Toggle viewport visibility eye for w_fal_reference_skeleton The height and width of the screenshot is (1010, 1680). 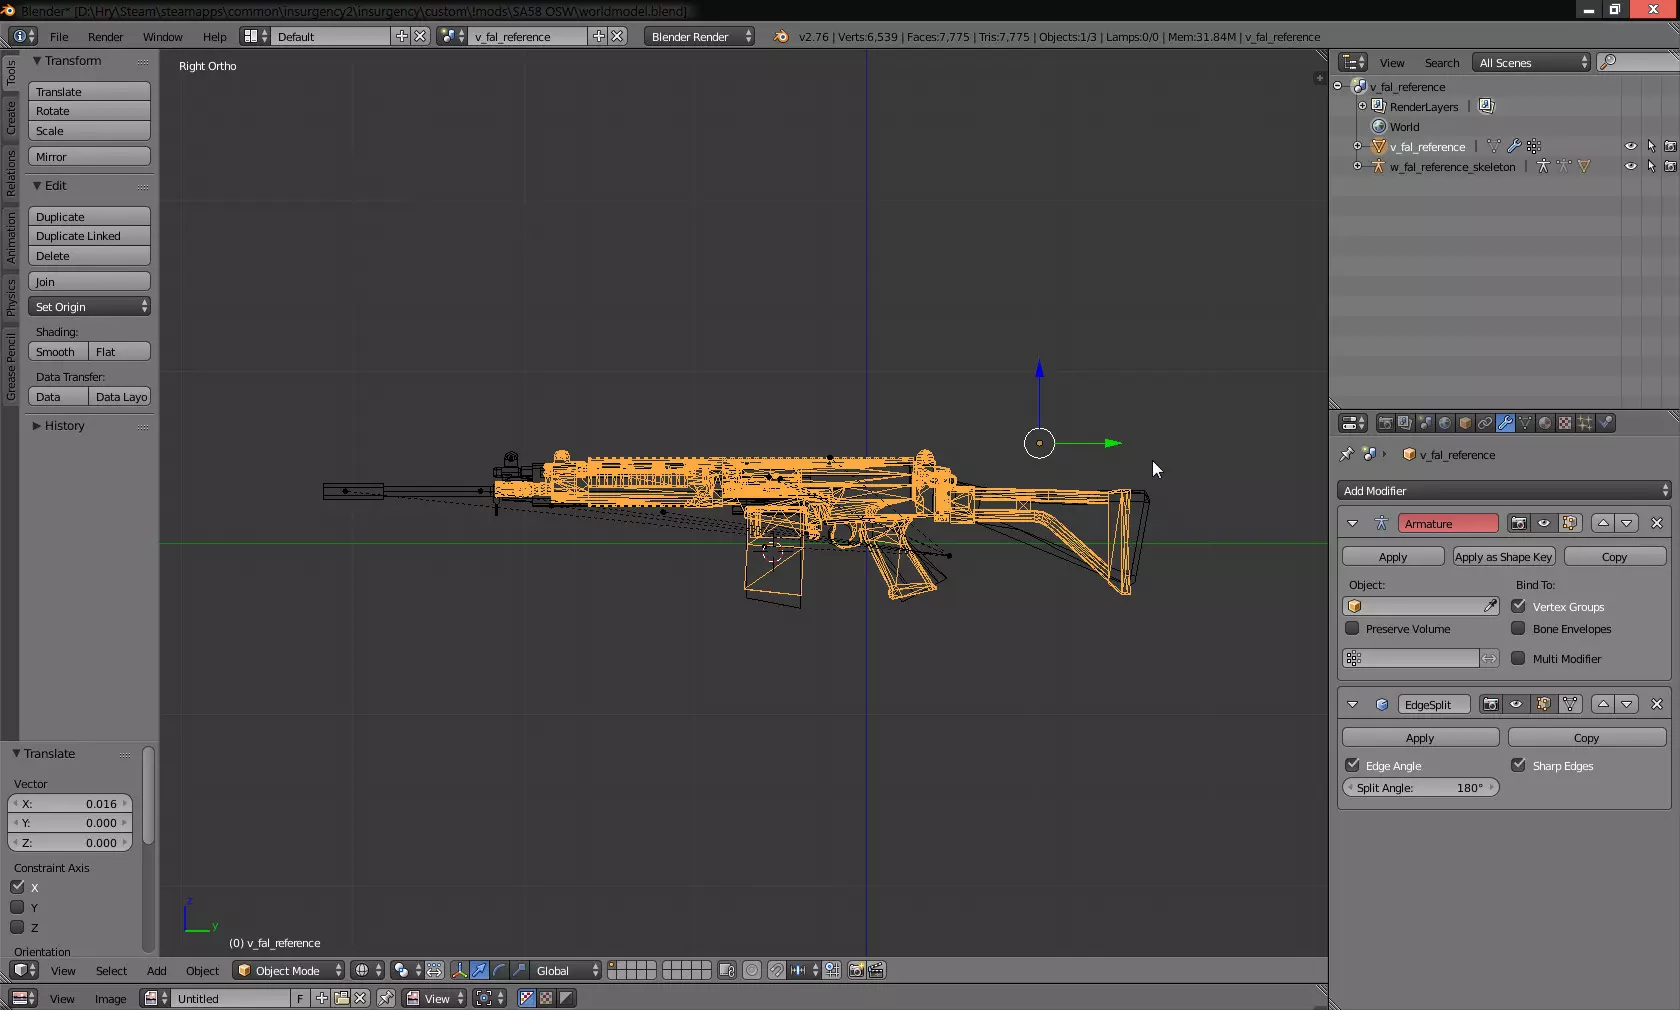pos(1631,166)
